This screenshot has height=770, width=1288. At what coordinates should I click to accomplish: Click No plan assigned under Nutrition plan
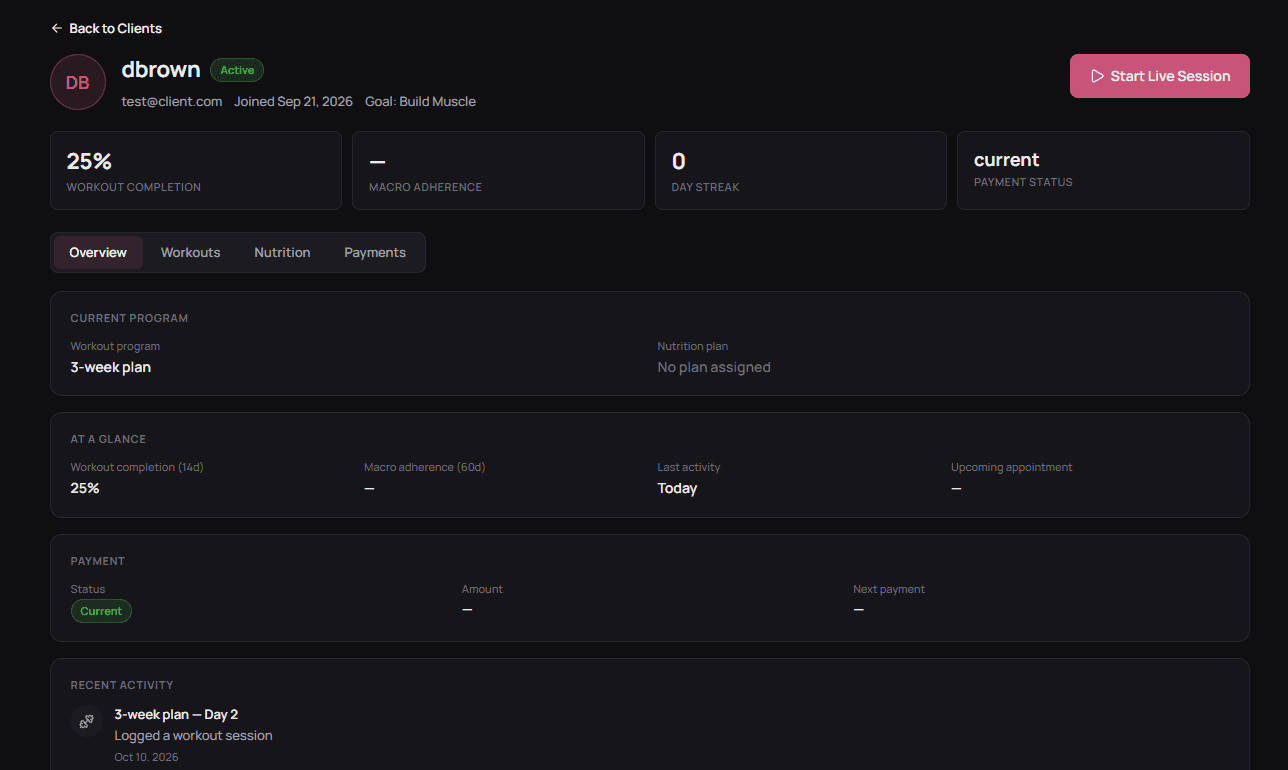714,367
